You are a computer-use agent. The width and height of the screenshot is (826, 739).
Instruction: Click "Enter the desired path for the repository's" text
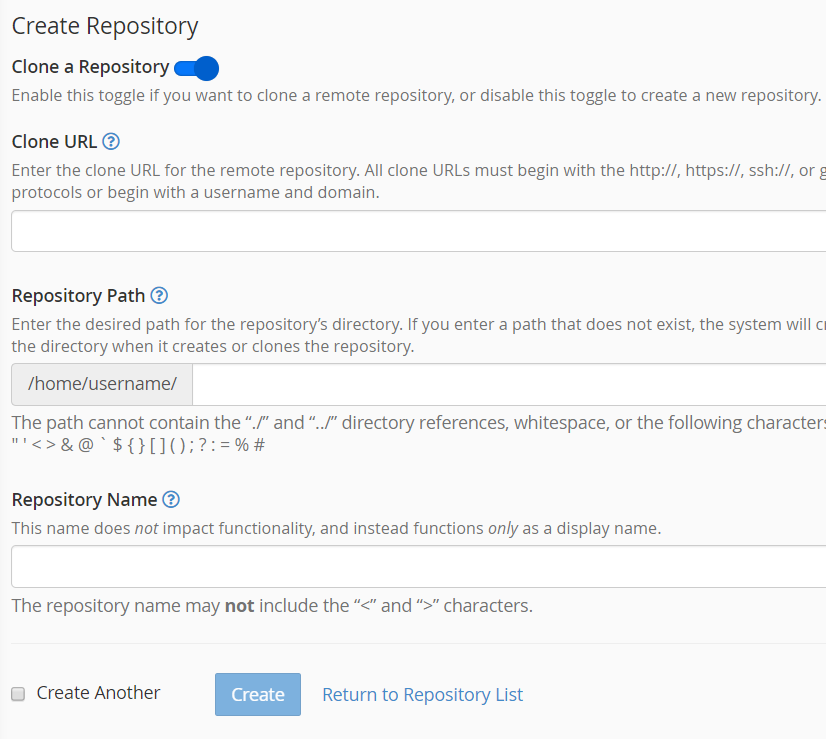(419, 324)
